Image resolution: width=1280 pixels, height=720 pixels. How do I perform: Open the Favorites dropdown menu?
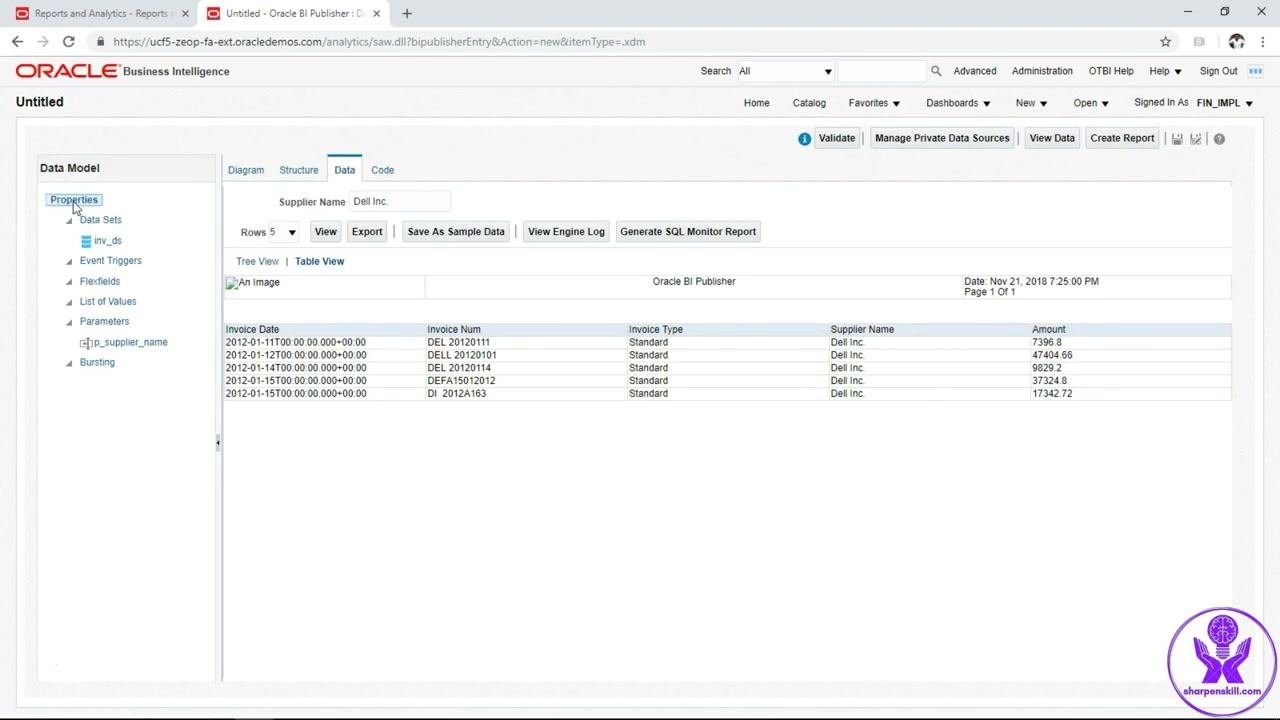click(875, 103)
